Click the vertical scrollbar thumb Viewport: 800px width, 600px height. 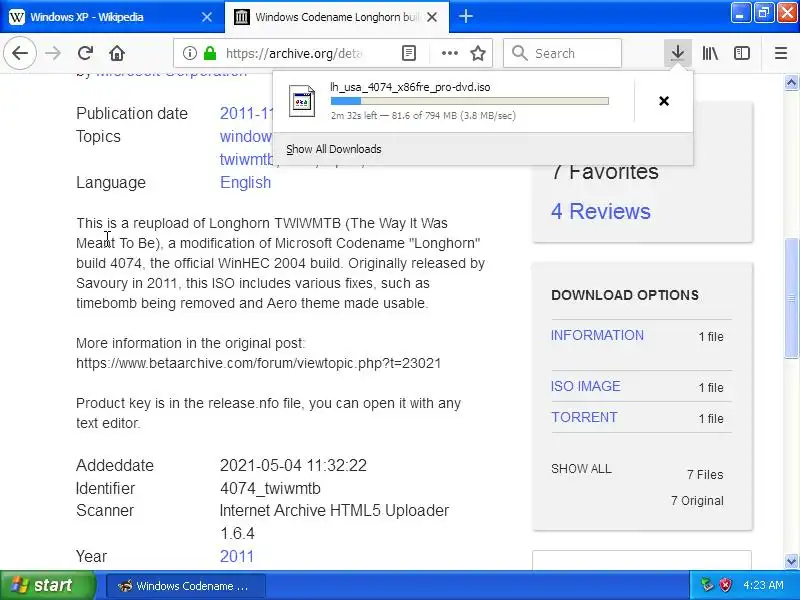coord(791,298)
